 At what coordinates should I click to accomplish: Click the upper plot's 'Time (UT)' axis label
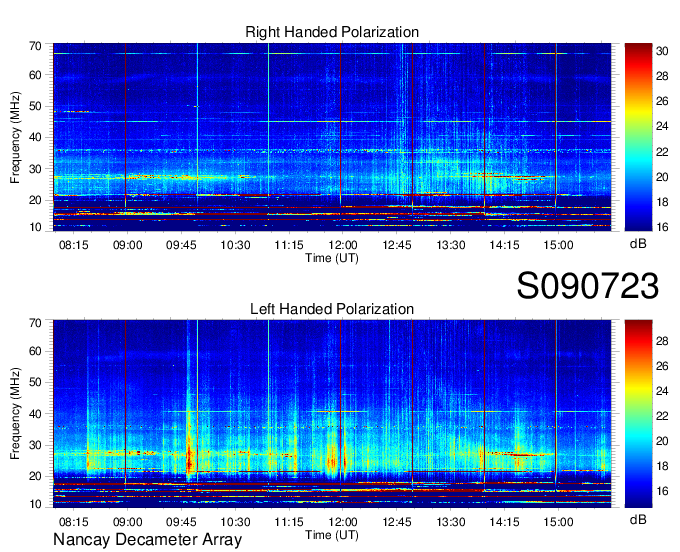coord(332,258)
